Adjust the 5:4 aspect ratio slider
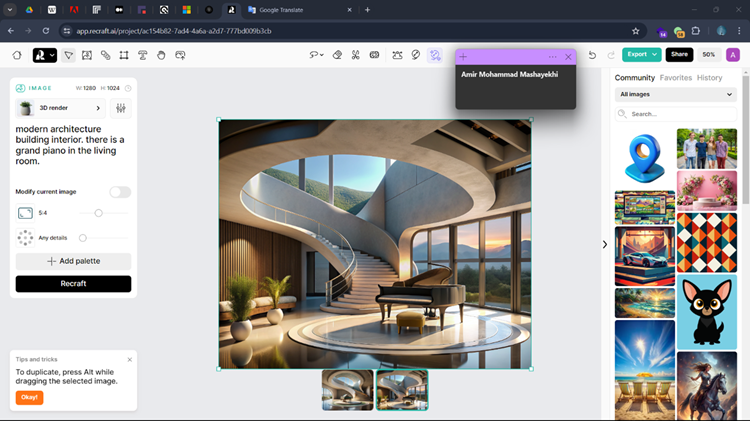This screenshot has height=421, width=750. click(99, 213)
